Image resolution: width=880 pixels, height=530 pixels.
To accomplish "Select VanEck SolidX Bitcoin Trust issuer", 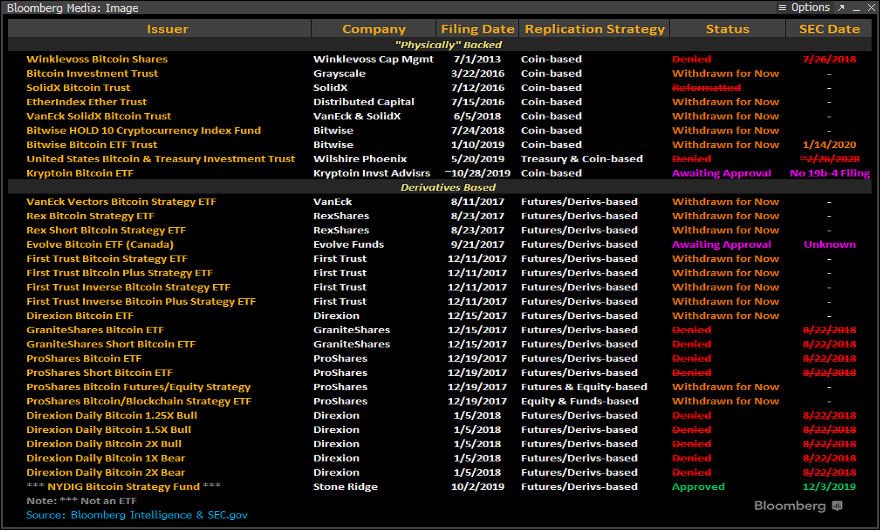I will 99,116.
